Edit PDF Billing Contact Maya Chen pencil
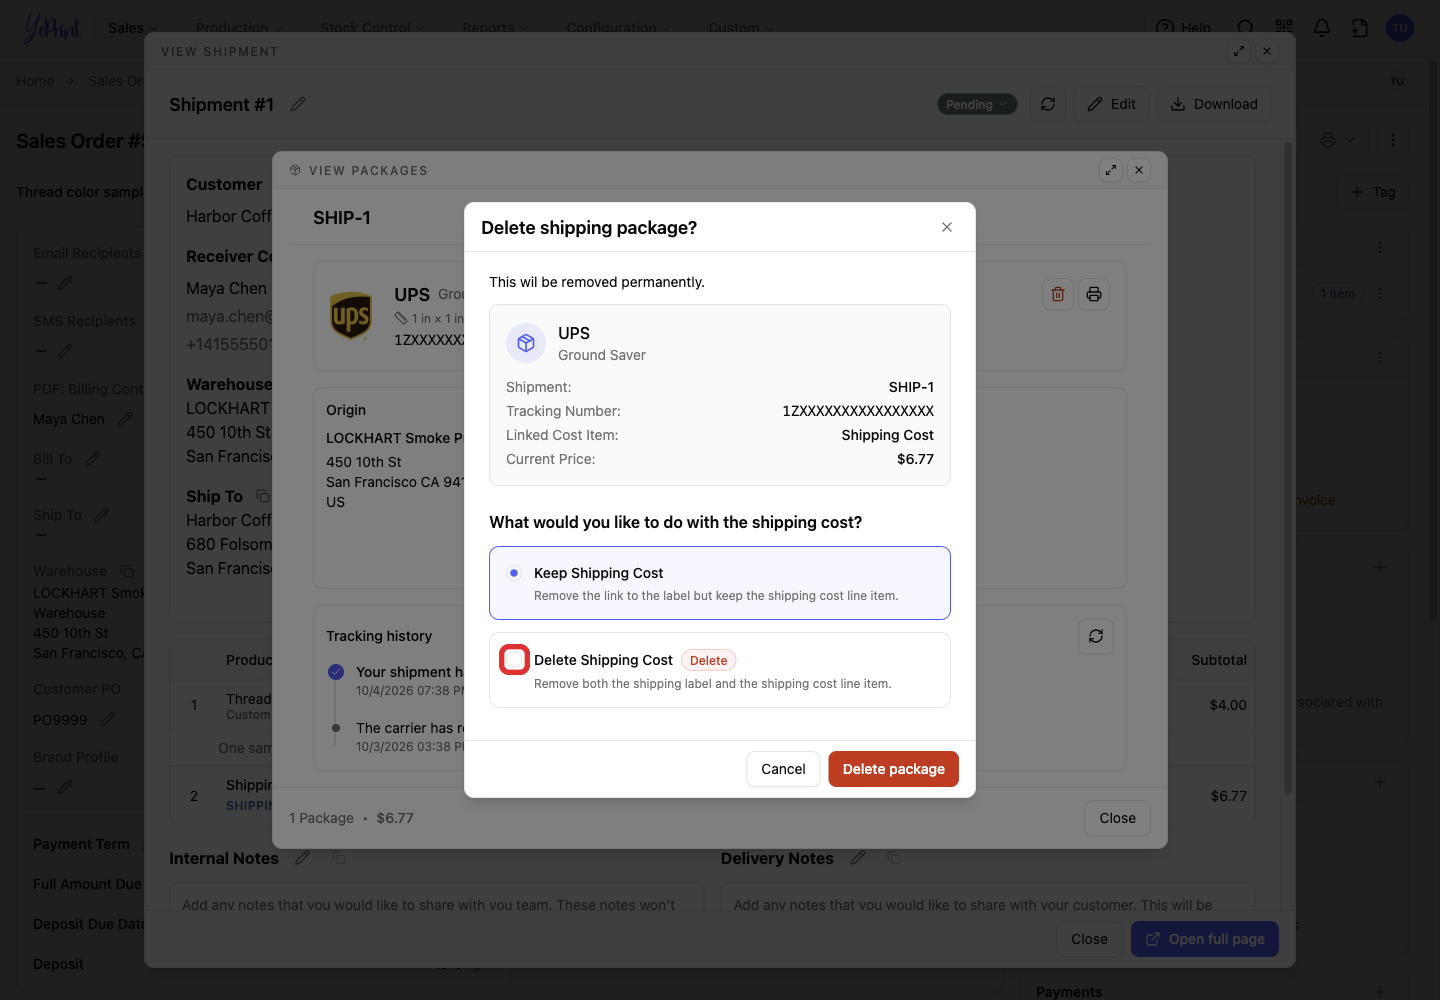 (x=125, y=419)
